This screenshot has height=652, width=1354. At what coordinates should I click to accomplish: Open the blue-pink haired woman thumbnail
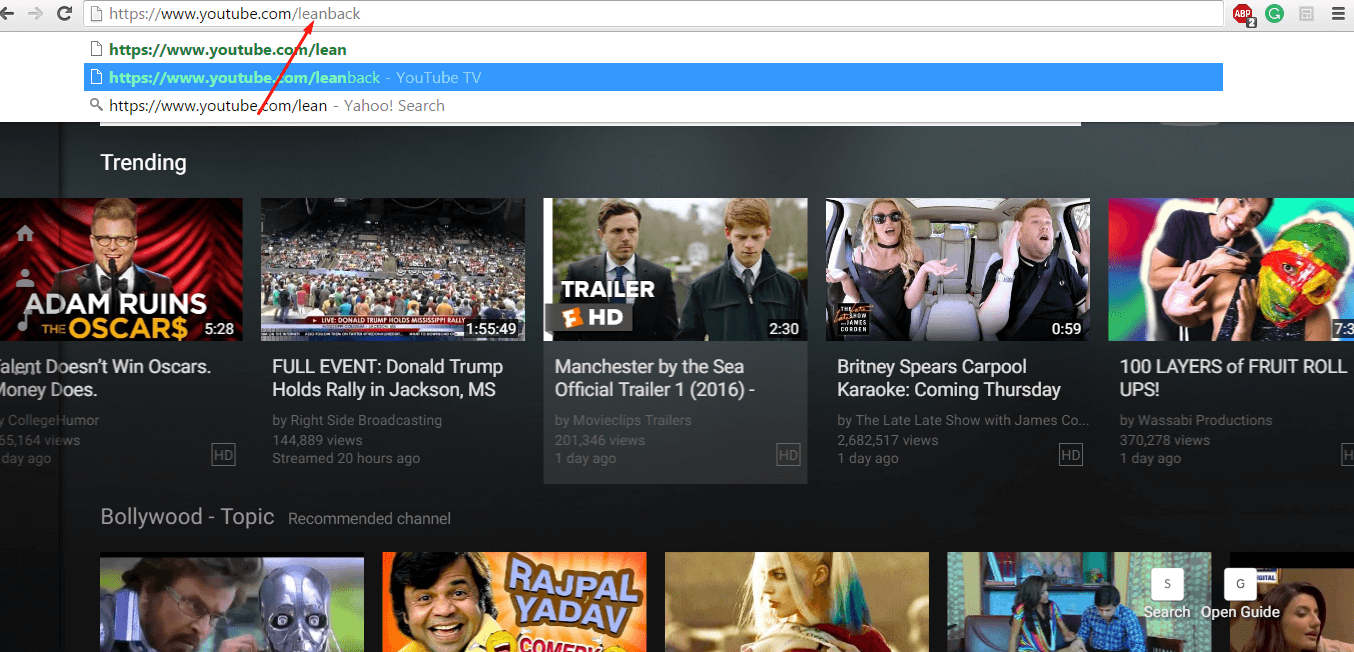tap(797, 602)
